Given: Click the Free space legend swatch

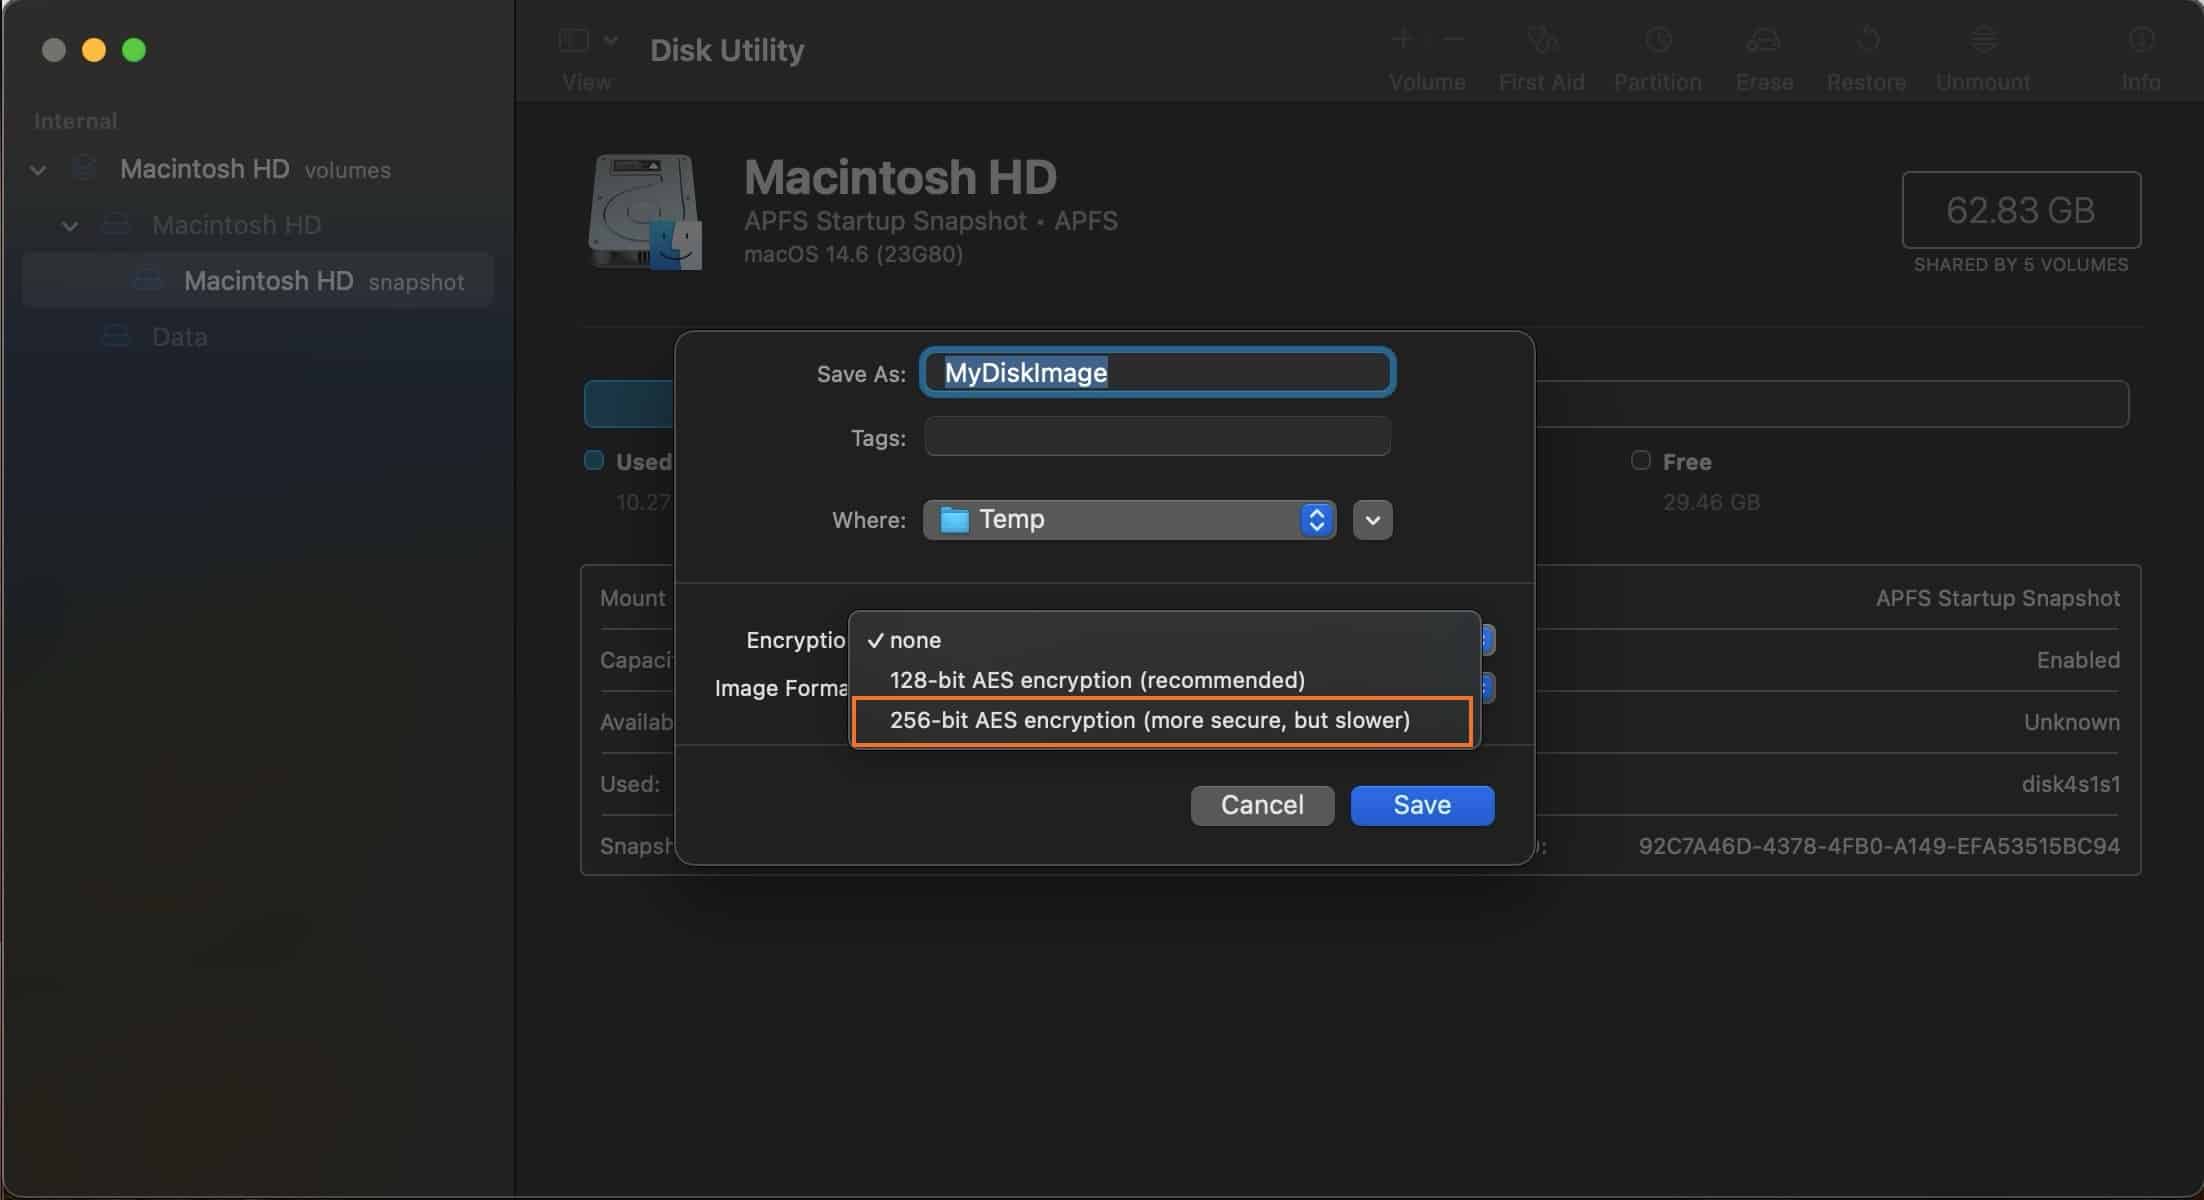Looking at the screenshot, I should [x=1640, y=460].
